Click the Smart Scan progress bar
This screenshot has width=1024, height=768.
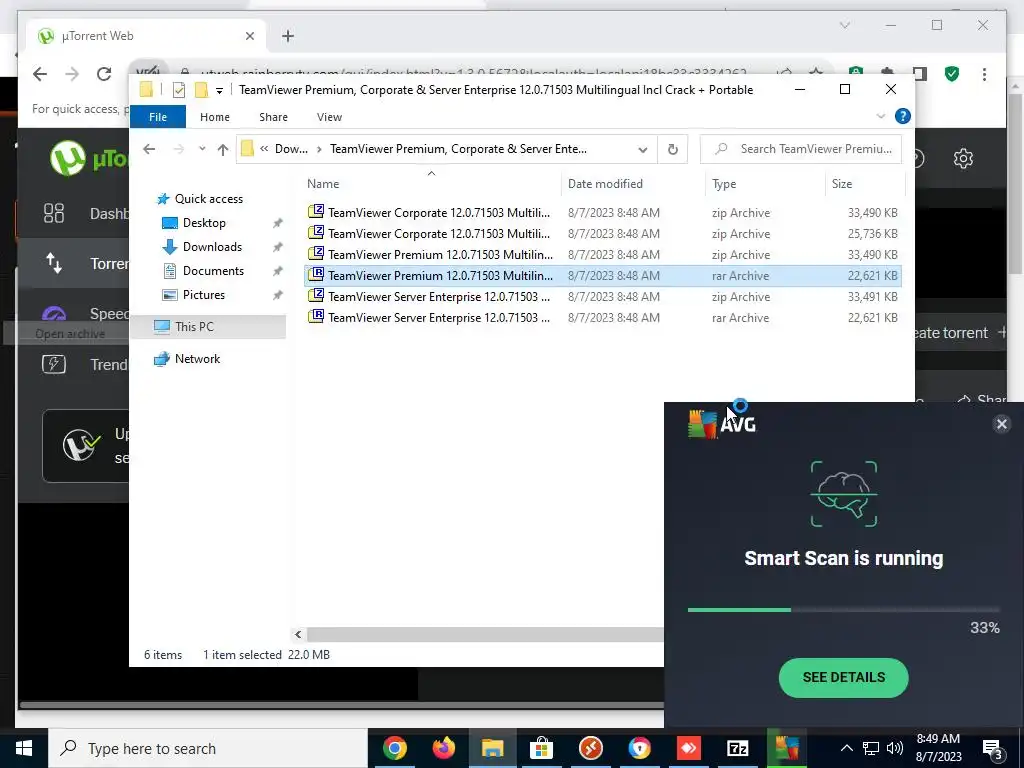point(843,610)
